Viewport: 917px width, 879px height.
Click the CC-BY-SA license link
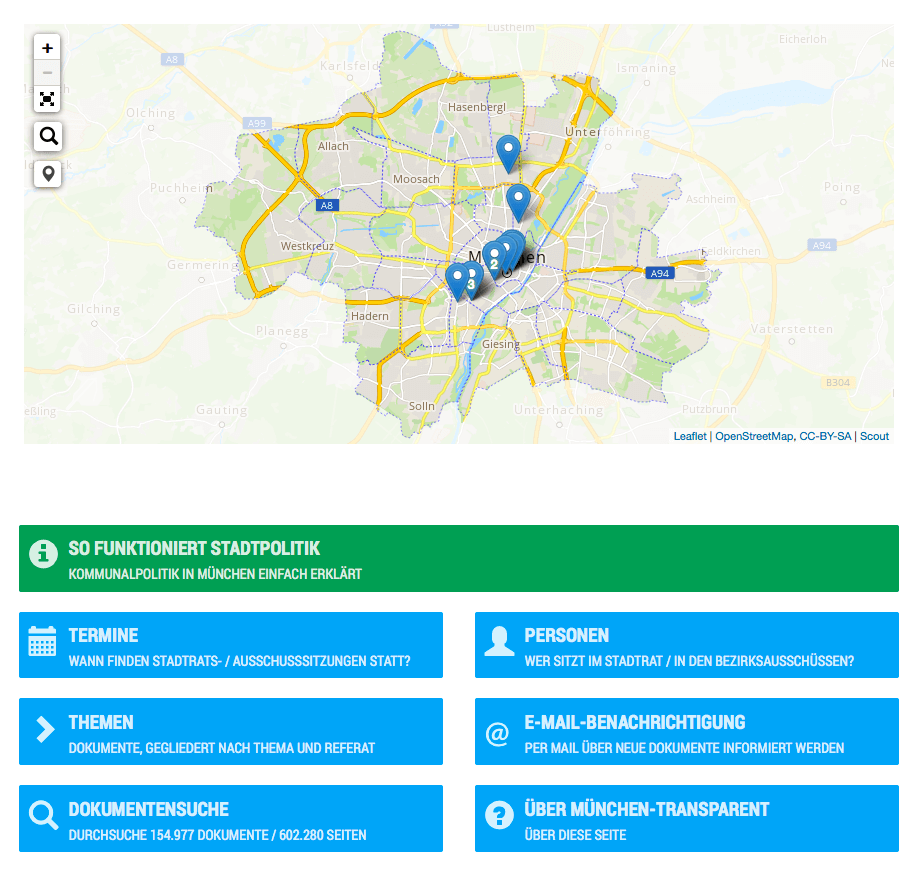(x=825, y=436)
